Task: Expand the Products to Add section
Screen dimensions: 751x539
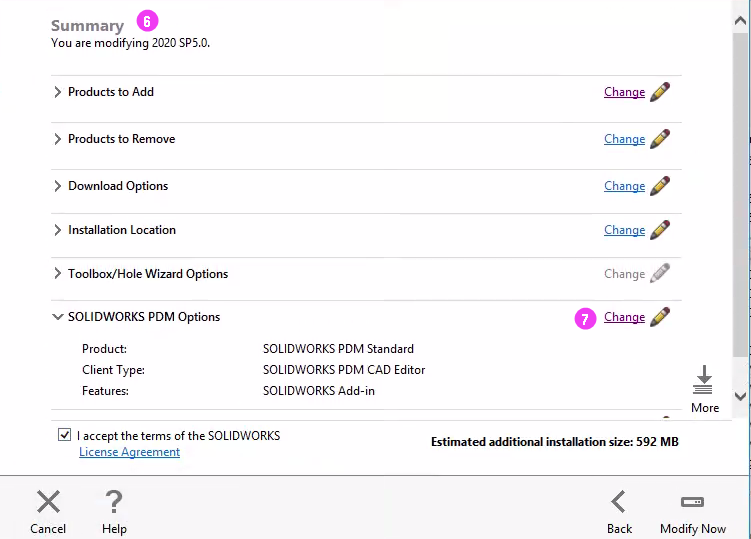Action: tap(57, 92)
